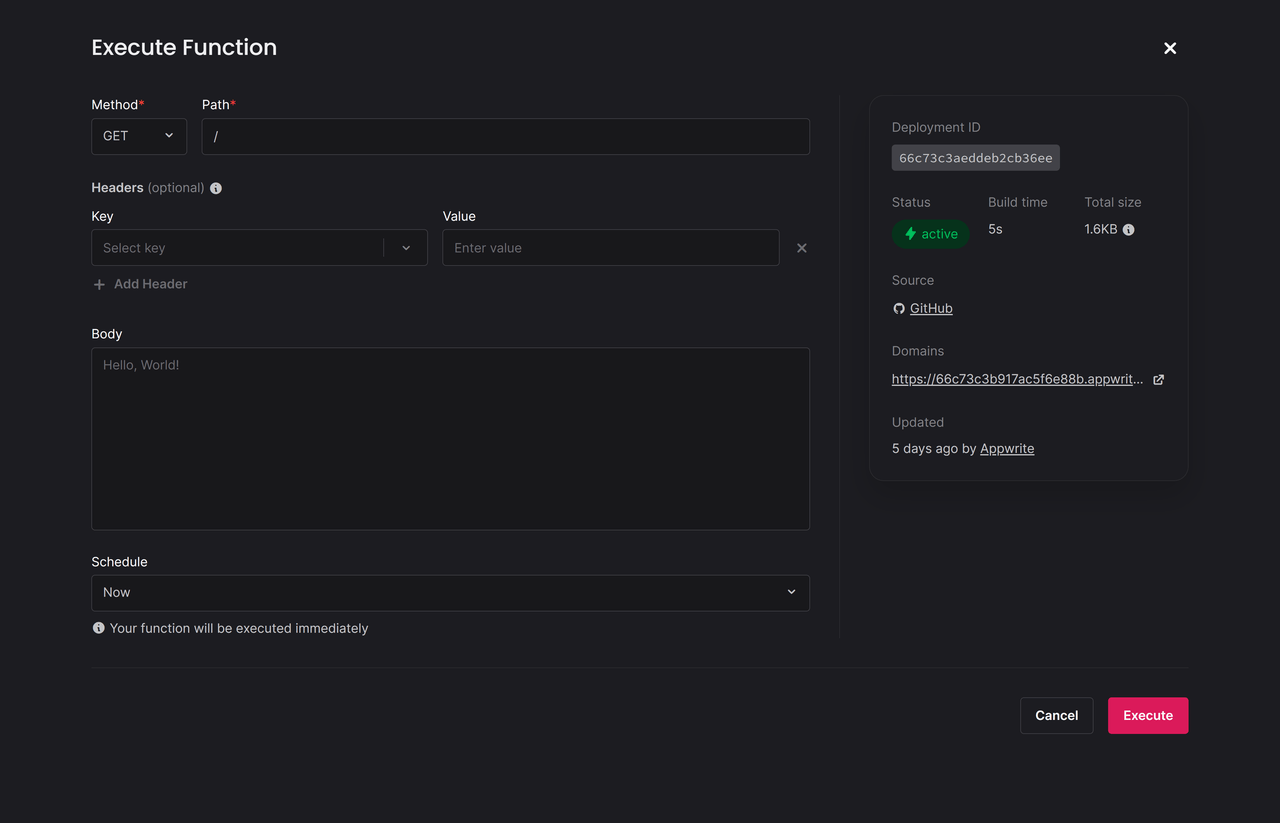Viewport: 1280px width, 823px height.
Task: Expand the Select key dropdown
Action: click(x=406, y=248)
